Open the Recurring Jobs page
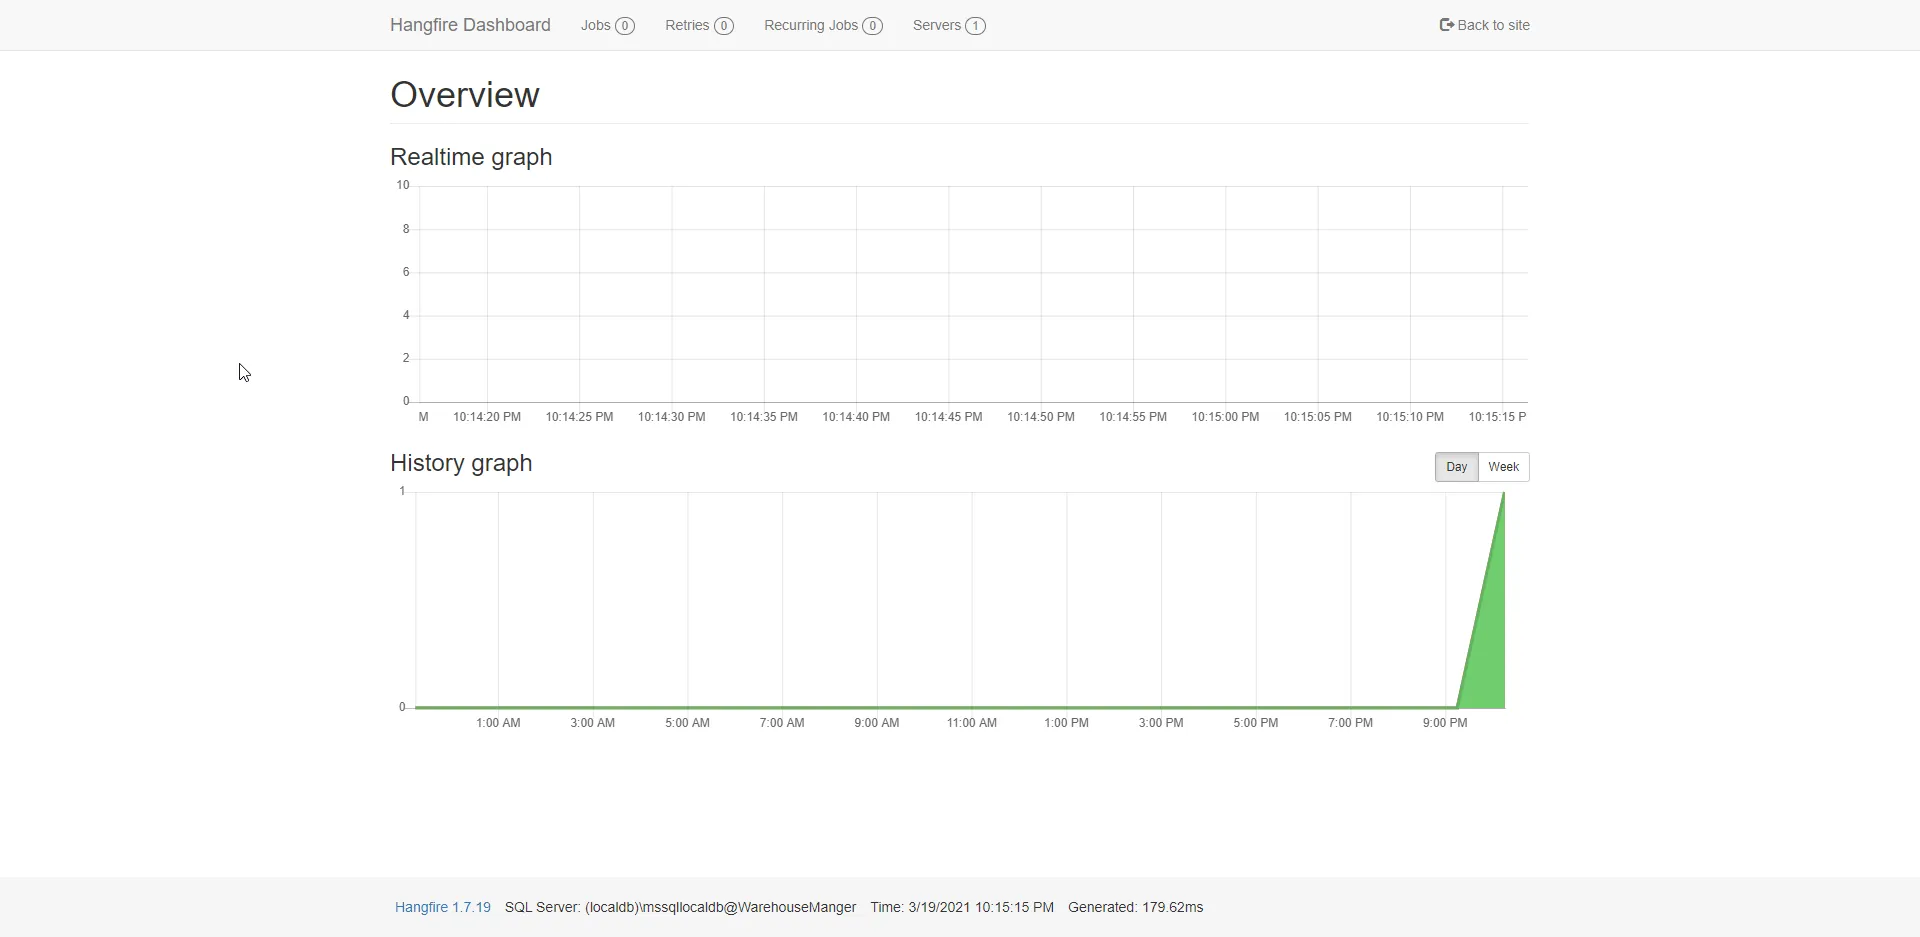The height and width of the screenshot is (937, 1920). [x=810, y=25]
